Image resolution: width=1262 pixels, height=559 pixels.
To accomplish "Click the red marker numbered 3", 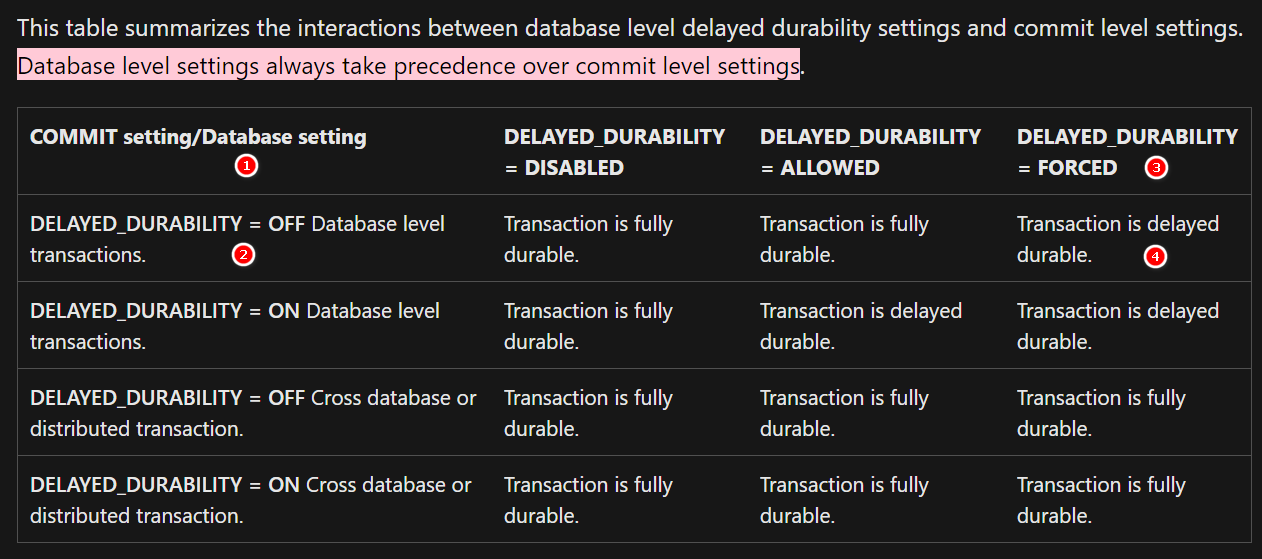I will (1157, 168).
